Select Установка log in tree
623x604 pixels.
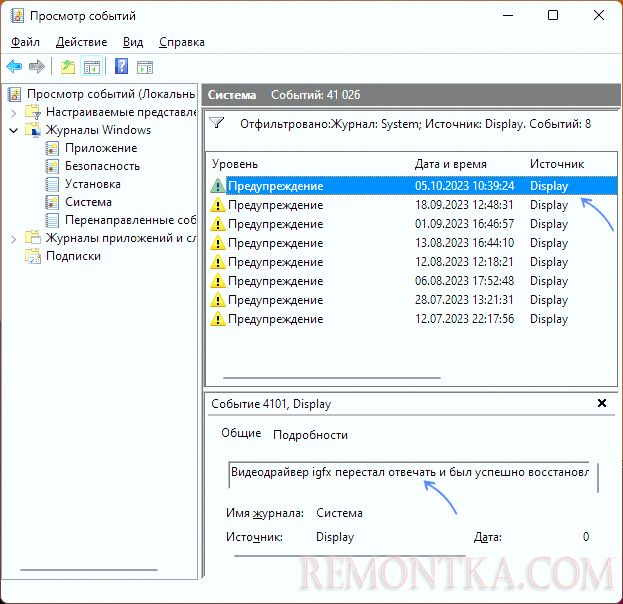point(93,184)
